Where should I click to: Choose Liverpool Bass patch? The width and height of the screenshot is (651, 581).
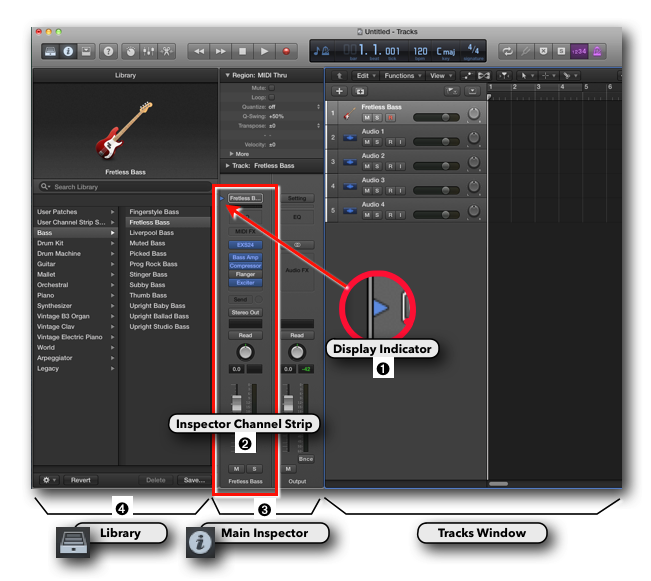tap(153, 233)
